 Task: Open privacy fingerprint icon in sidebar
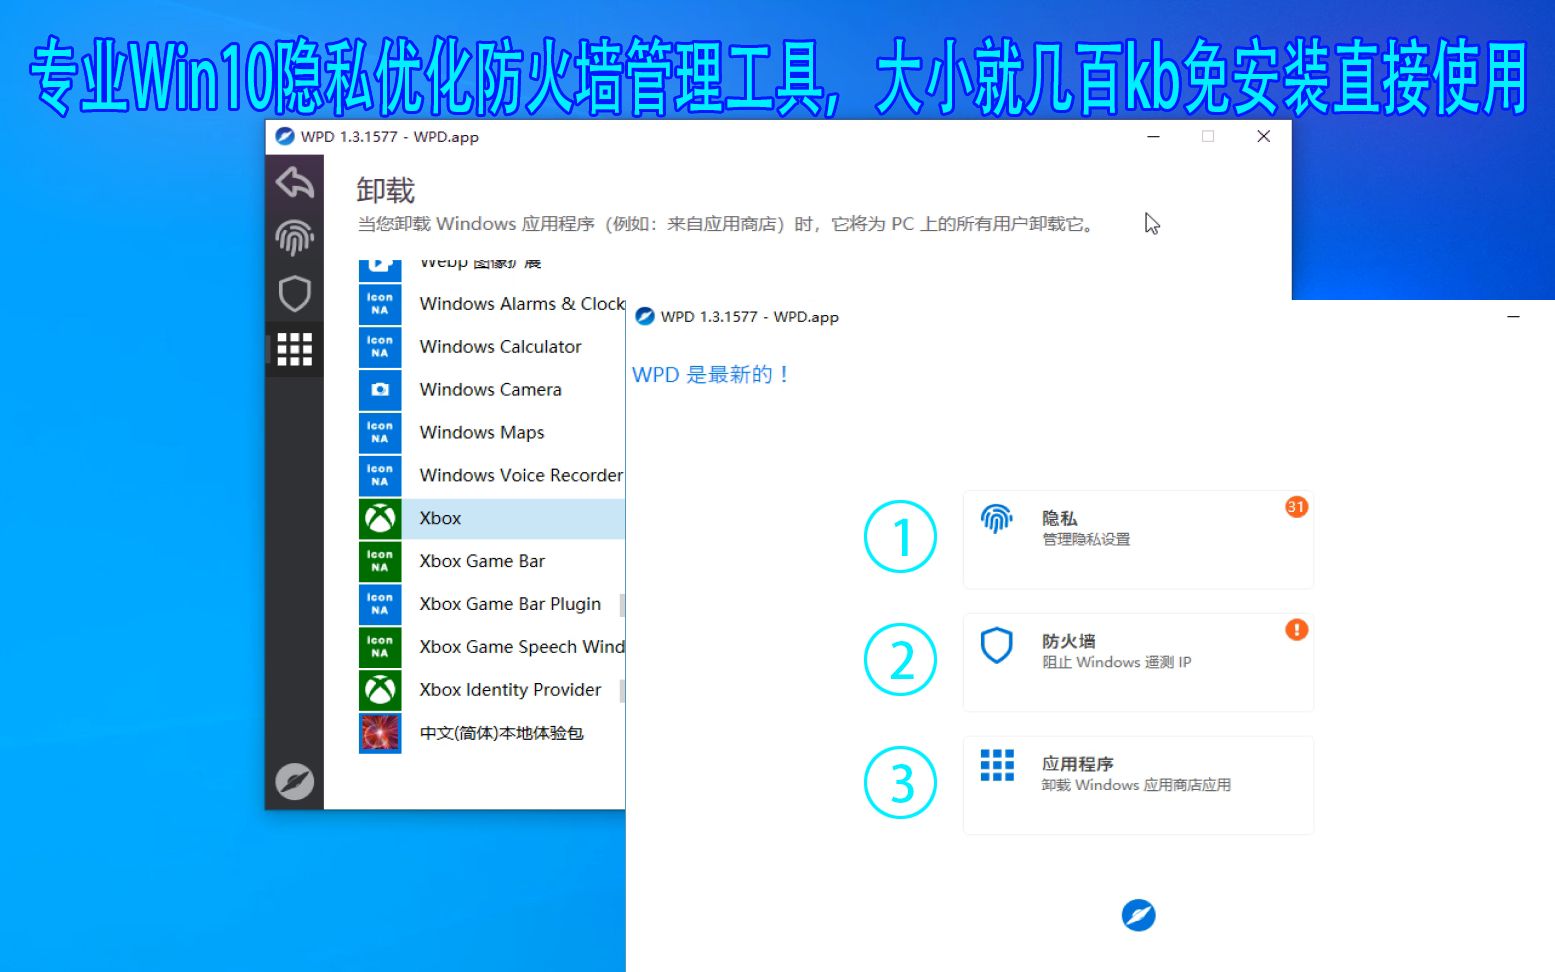click(x=294, y=238)
